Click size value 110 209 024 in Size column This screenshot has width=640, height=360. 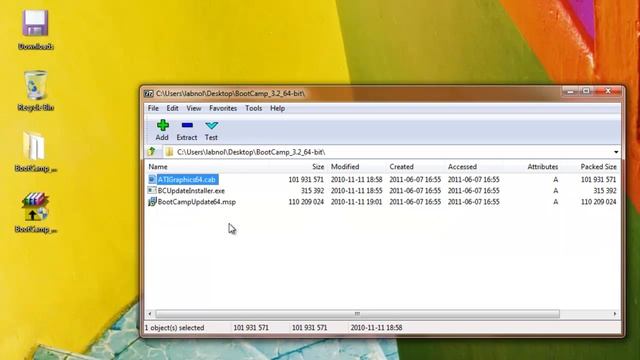tap(306, 202)
